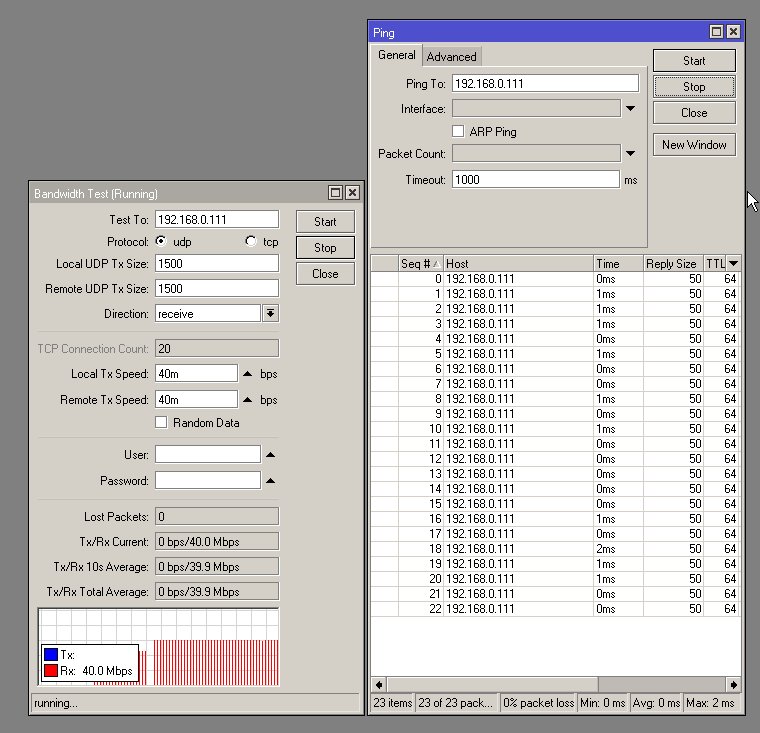Click the ping results horizontal scrollbar thumb
Image resolution: width=760 pixels, height=733 pixels.
click(492, 685)
